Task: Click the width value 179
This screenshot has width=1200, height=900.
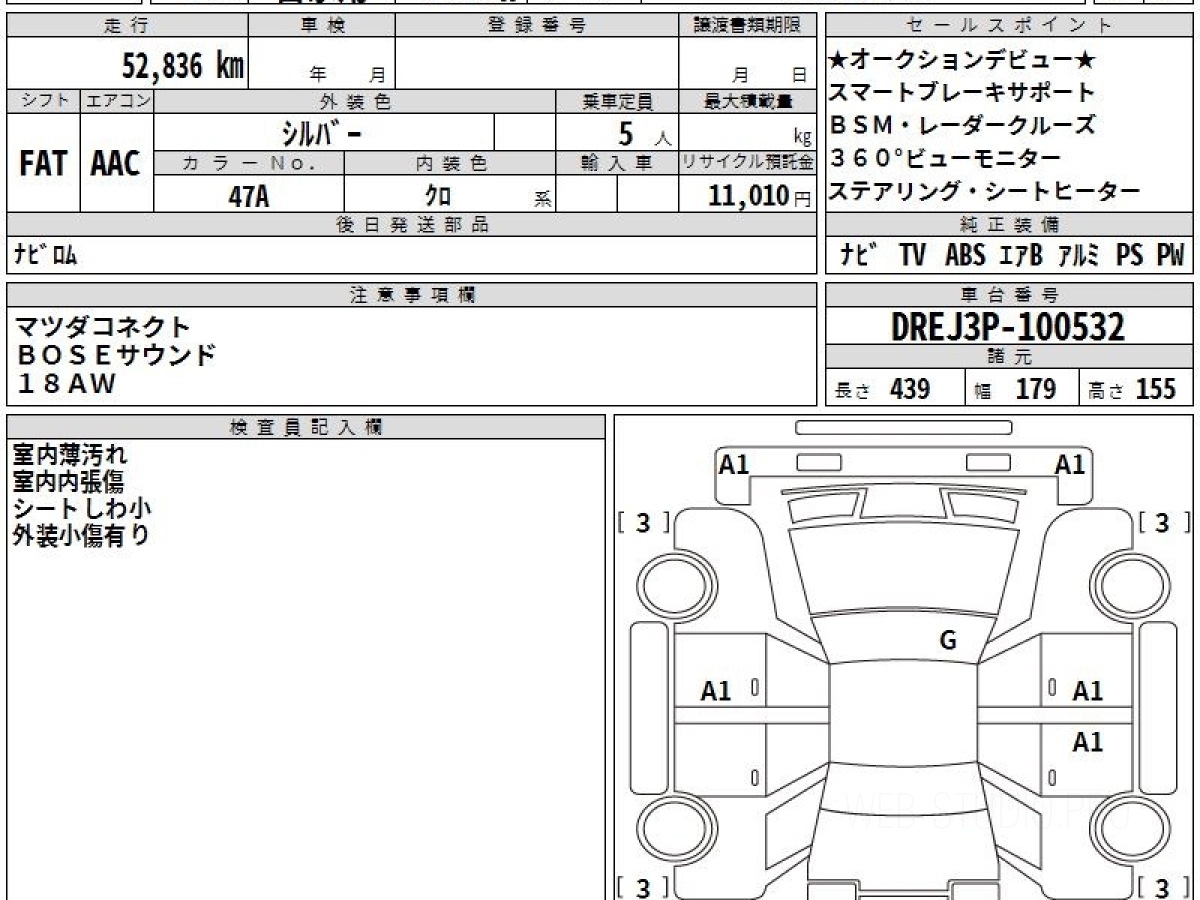Action: [1036, 389]
